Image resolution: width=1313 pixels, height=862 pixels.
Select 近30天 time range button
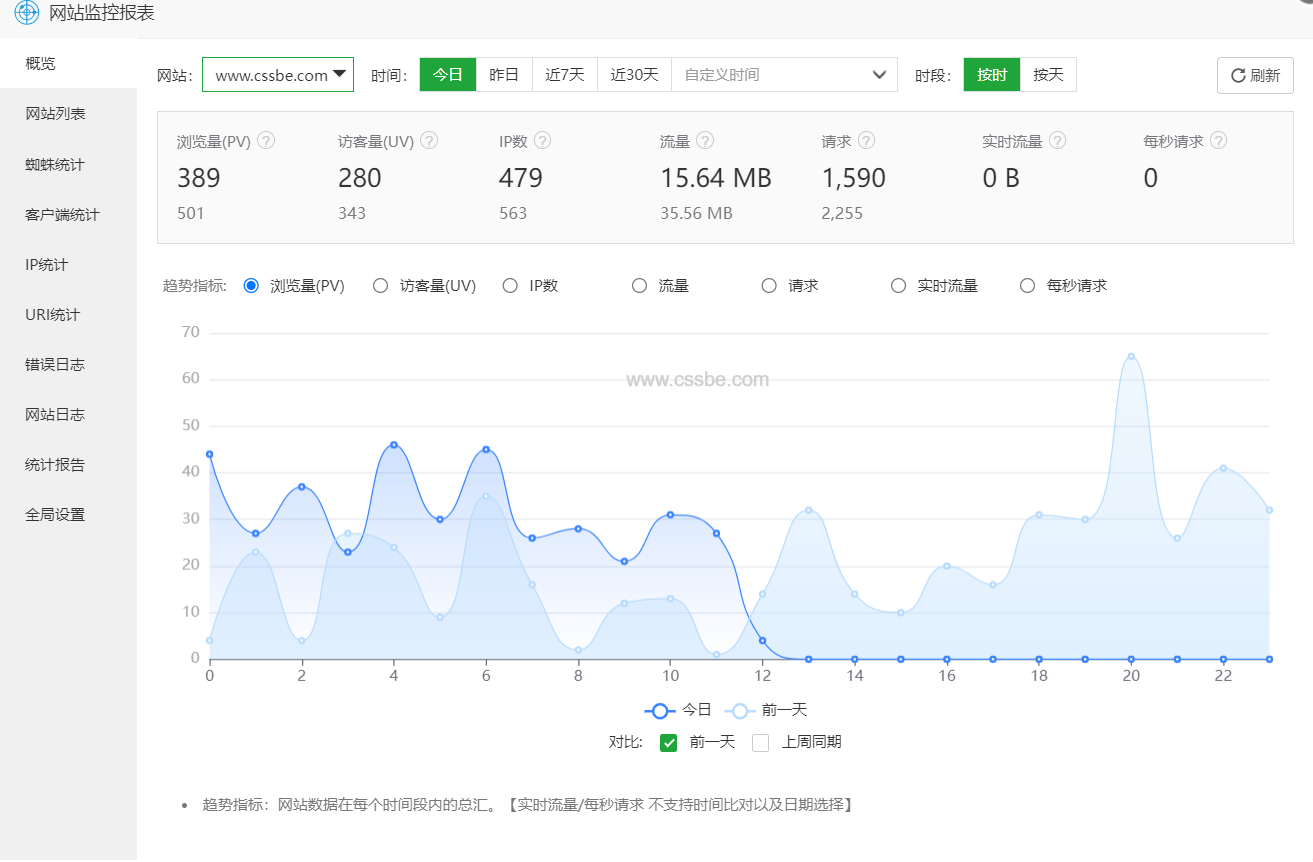[635, 75]
